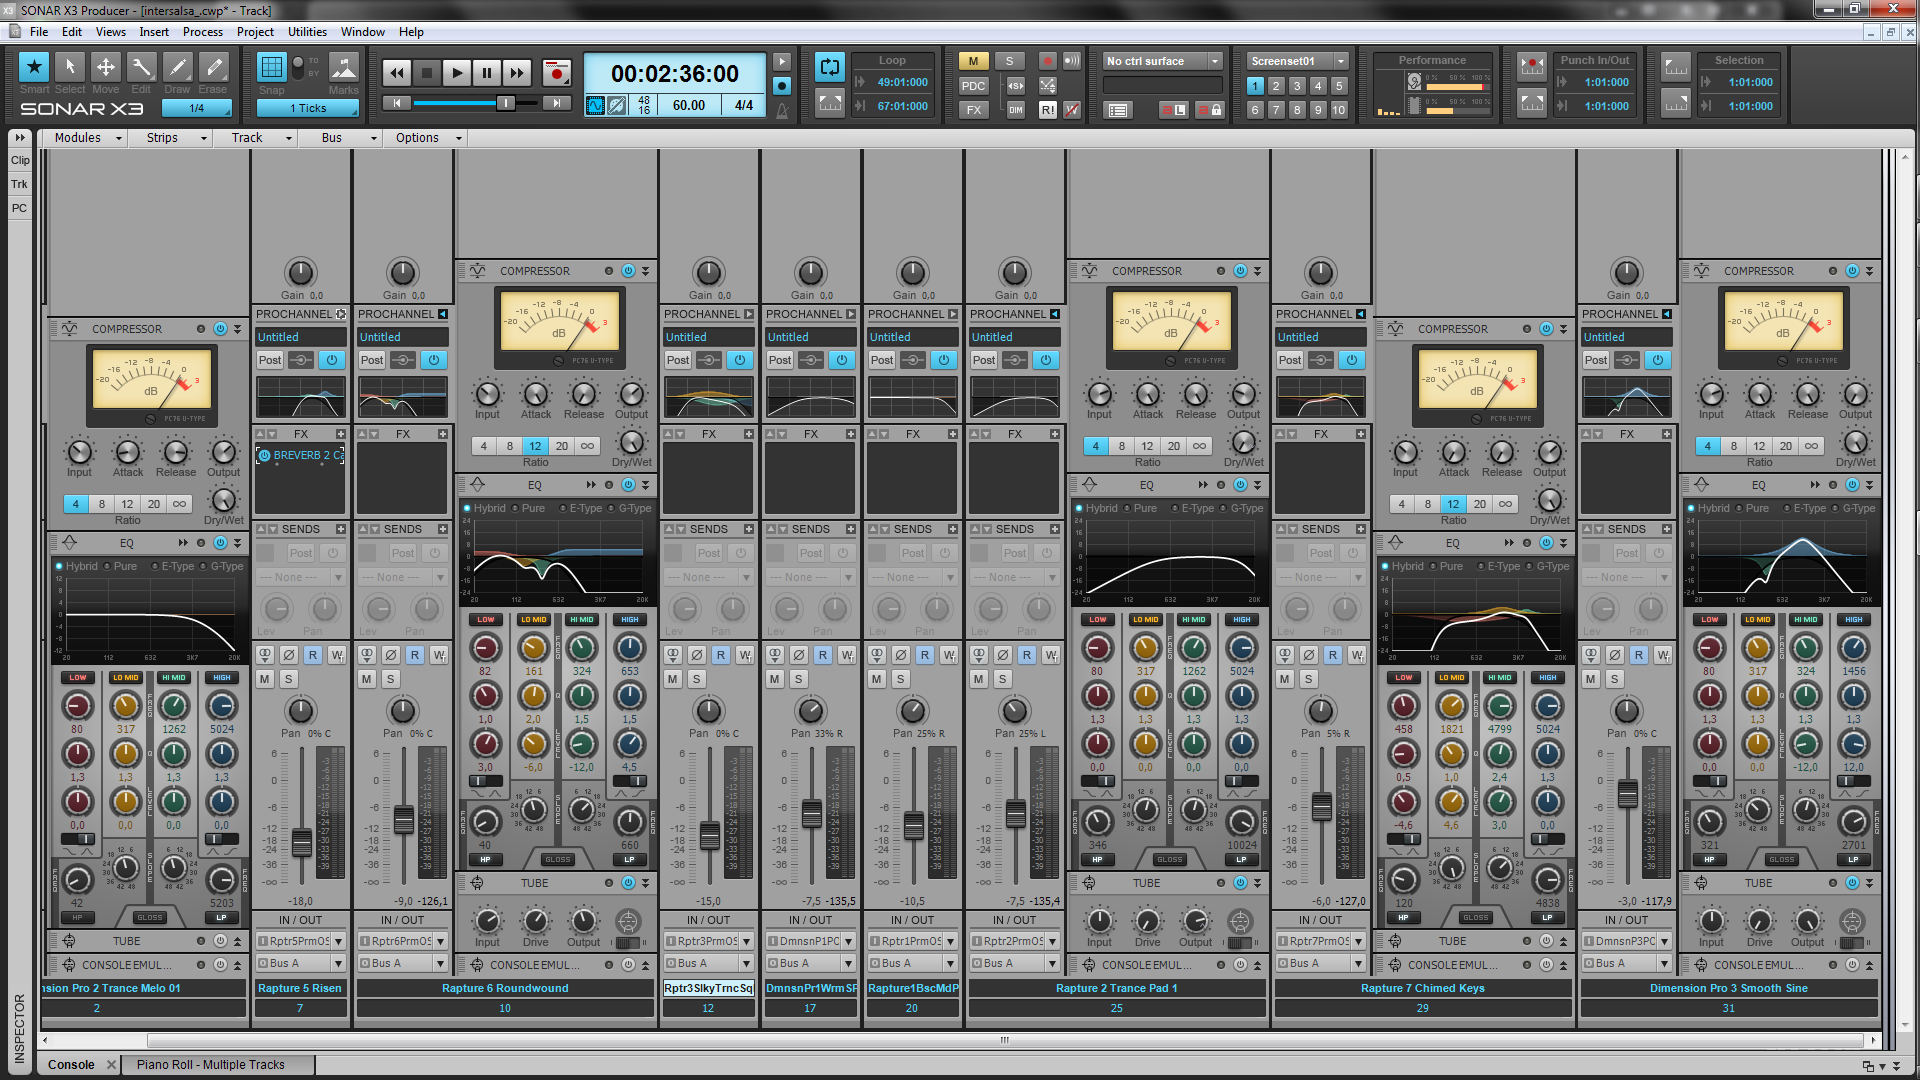Open the Clip inspector tab
This screenshot has height=1080, width=1920.
click(x=20, y=160)
